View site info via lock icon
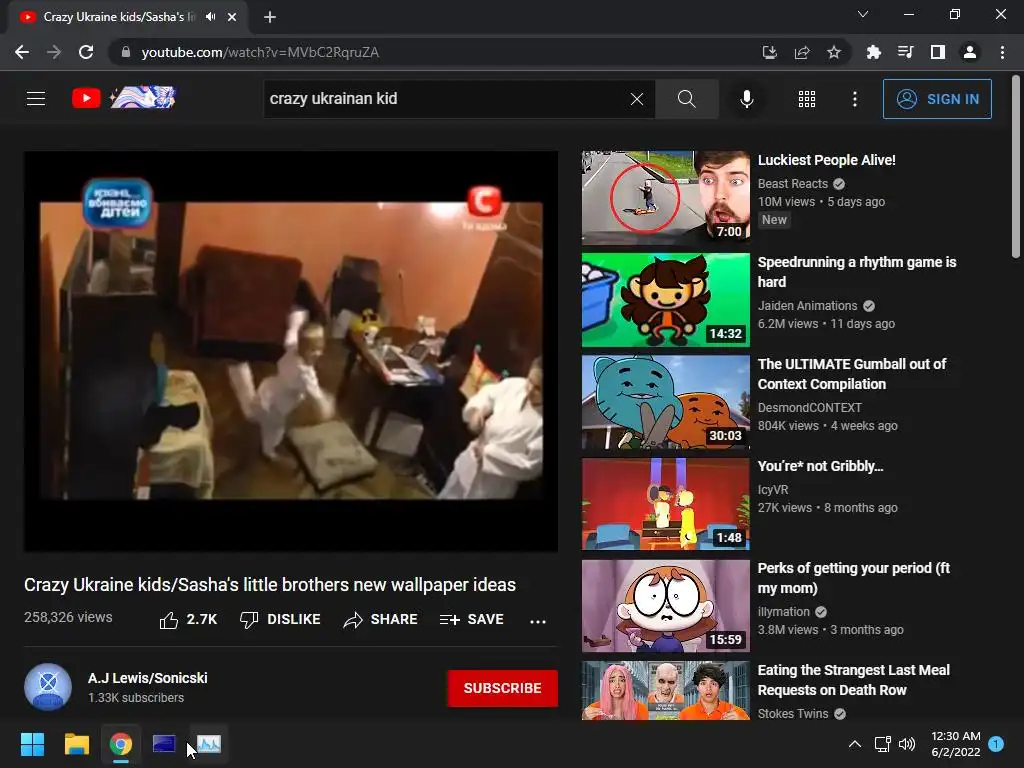1024x768 pixels. tap(126, 52)
